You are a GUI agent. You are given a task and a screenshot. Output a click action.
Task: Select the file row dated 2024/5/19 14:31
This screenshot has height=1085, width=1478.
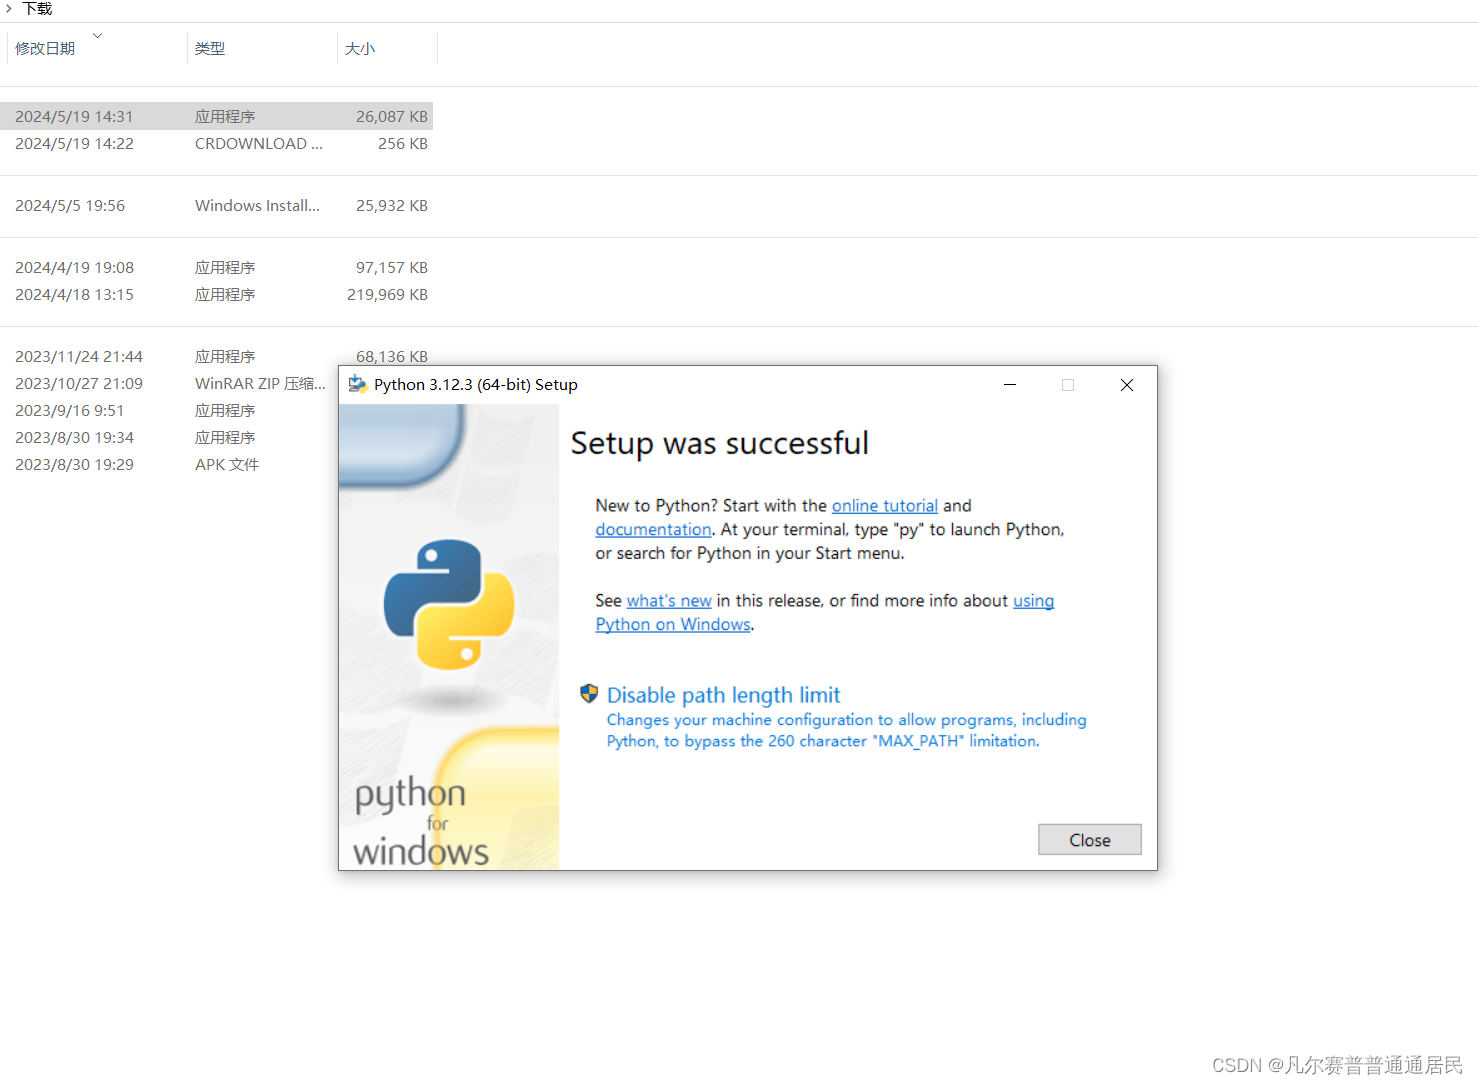click(x=216, y=116)
